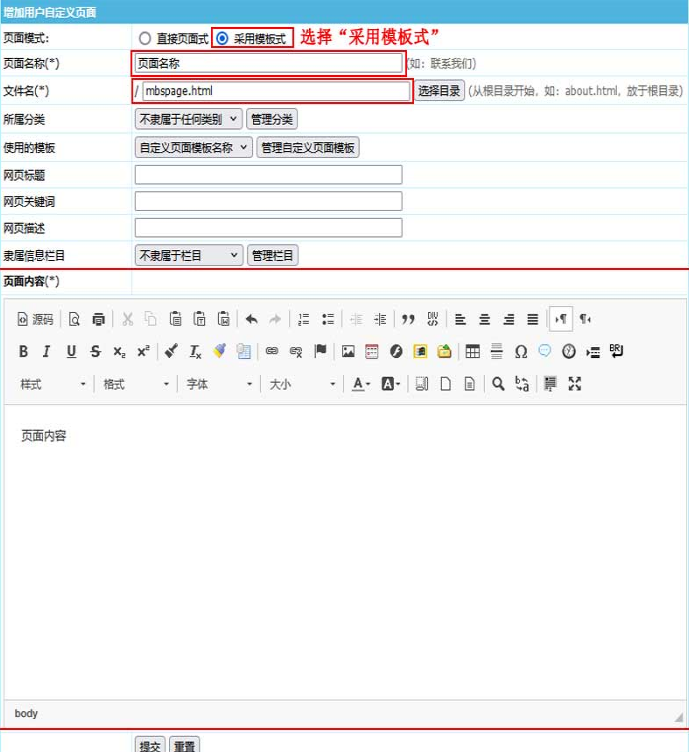
Task: Click the 管理分类 button
Action: tap(272, 119)
